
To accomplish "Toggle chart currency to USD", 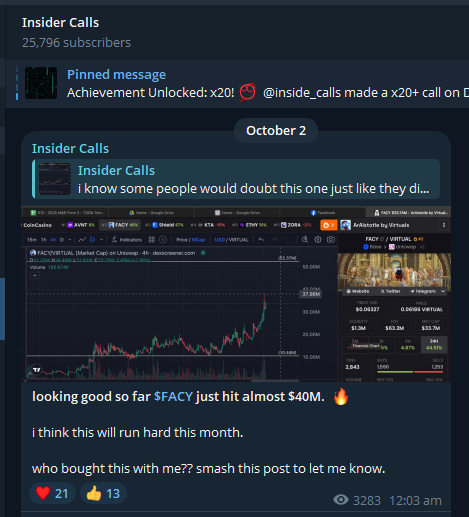I will click(x=219, y=240).
